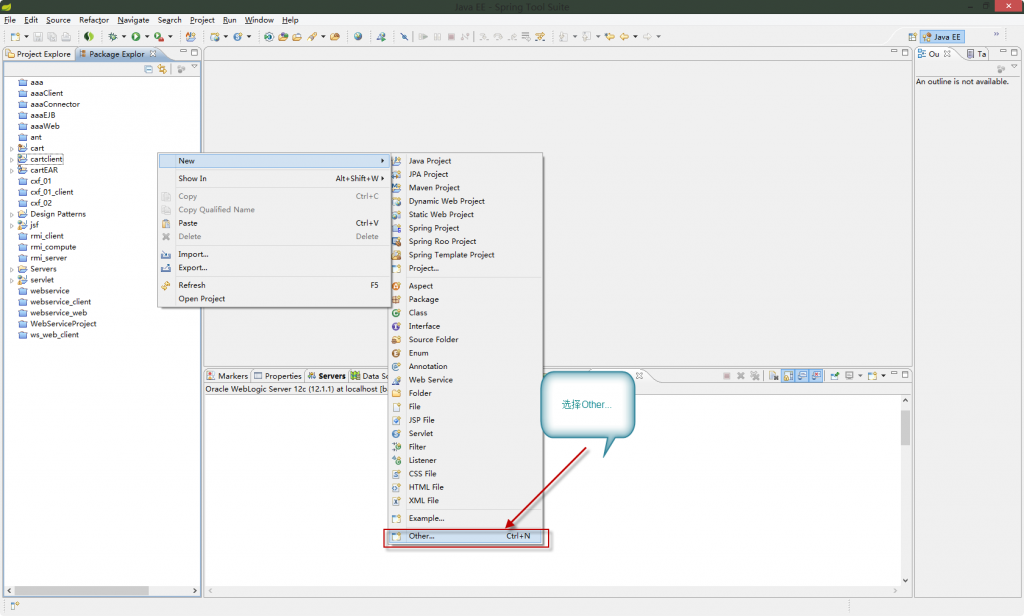Click Import... in the context menu
1024x616 pixels.
[274, 254]
